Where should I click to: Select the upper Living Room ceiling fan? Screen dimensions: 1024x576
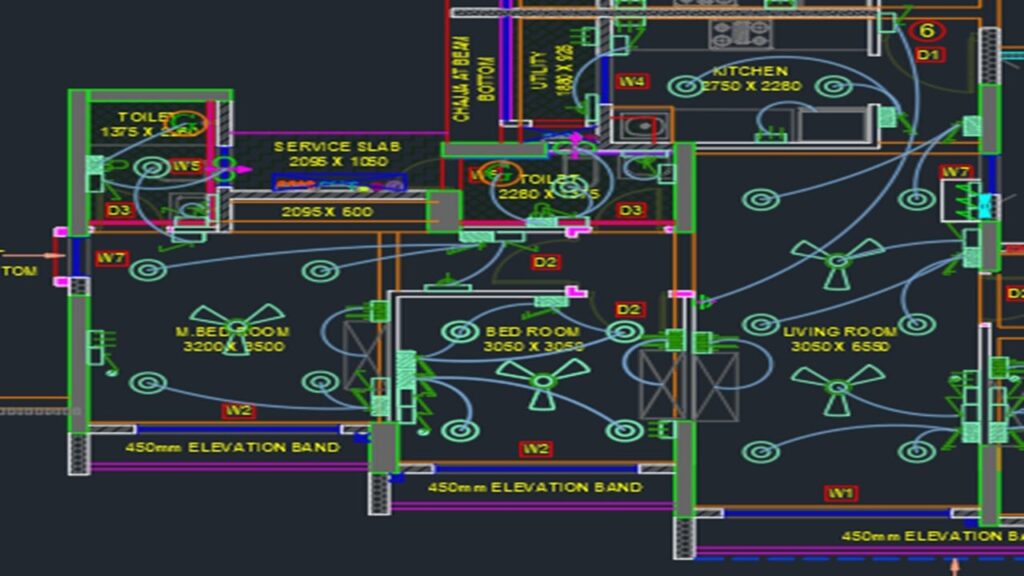pos(837,262)
